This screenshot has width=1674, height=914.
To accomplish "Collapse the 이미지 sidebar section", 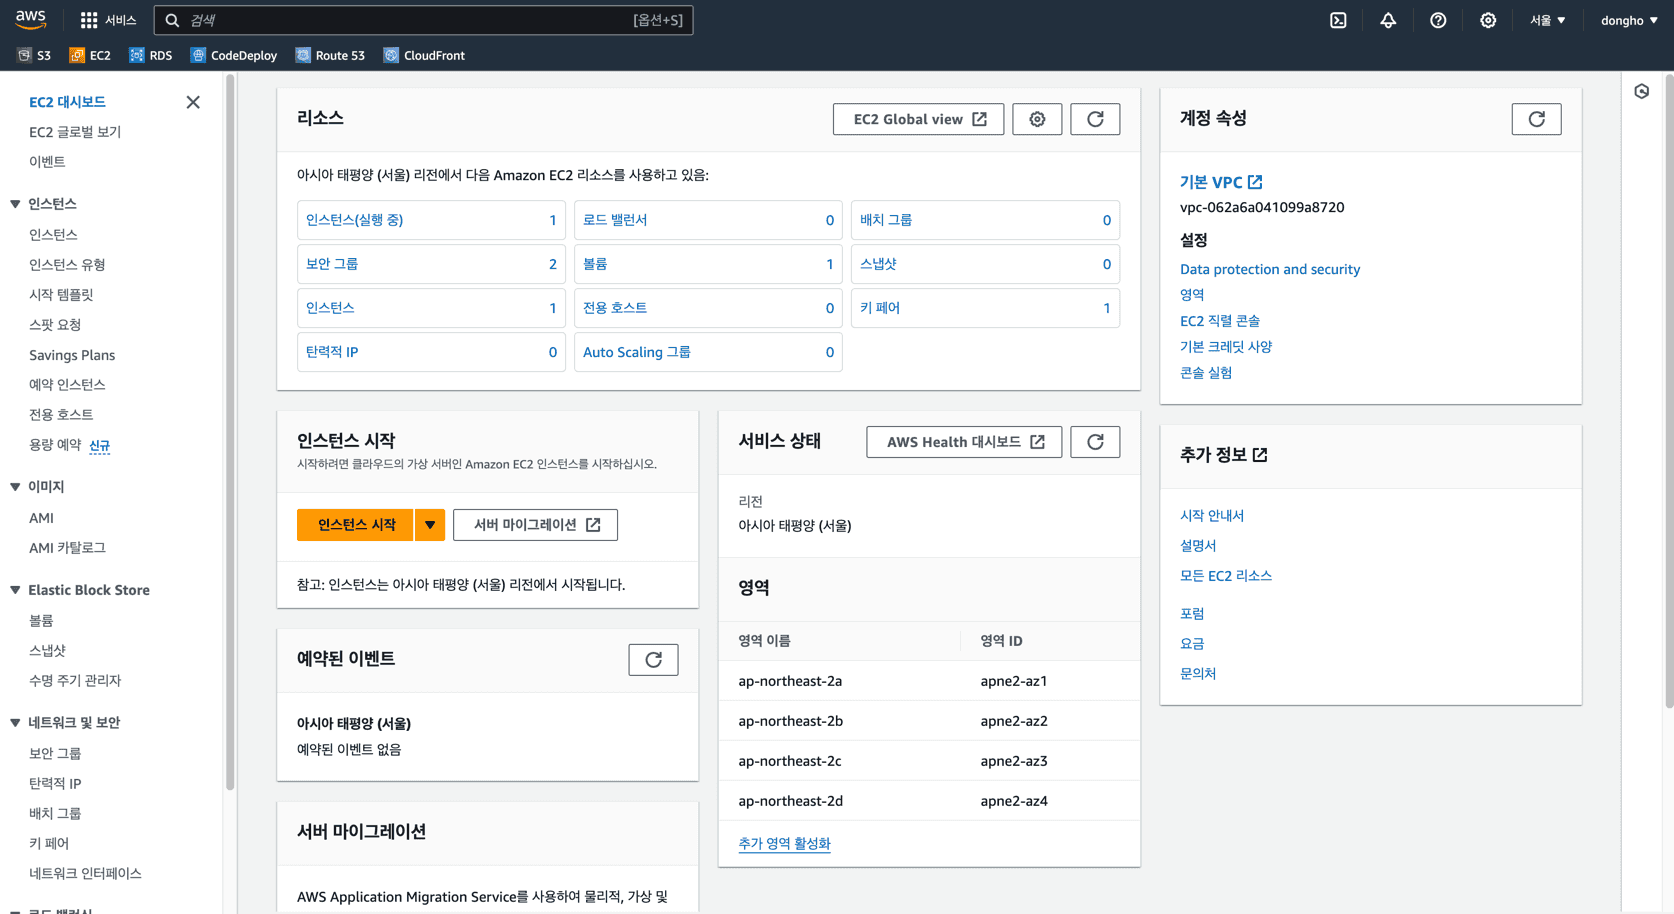I will [15, 487].
